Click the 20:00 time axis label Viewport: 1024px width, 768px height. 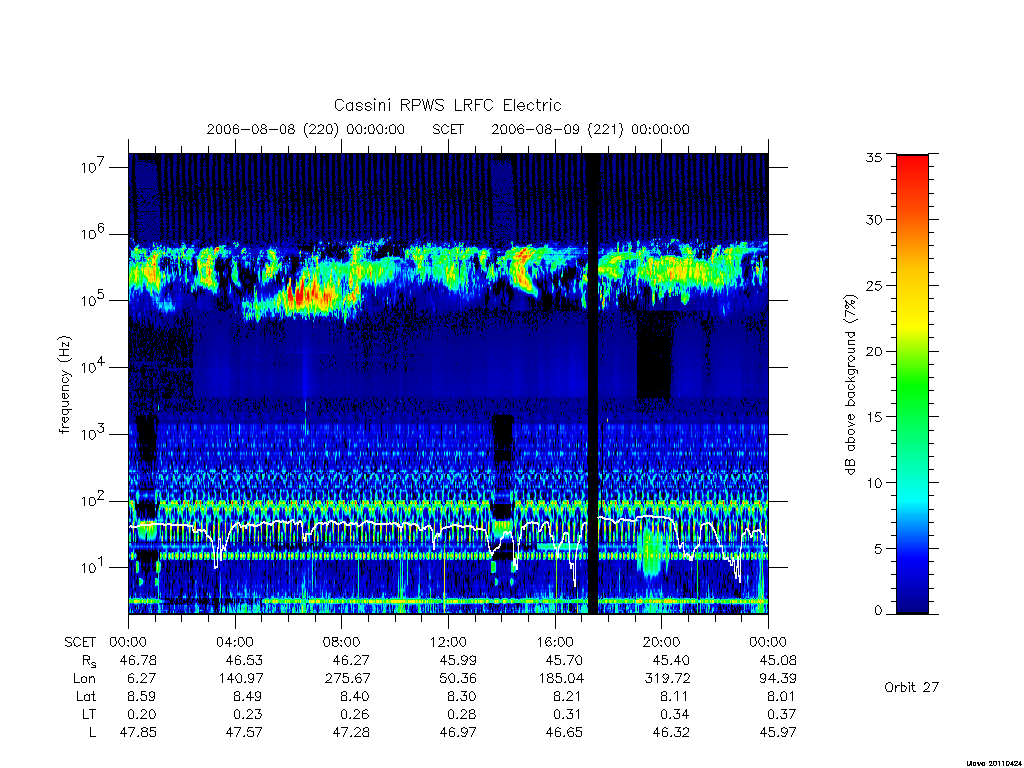(x=662, y=642)
